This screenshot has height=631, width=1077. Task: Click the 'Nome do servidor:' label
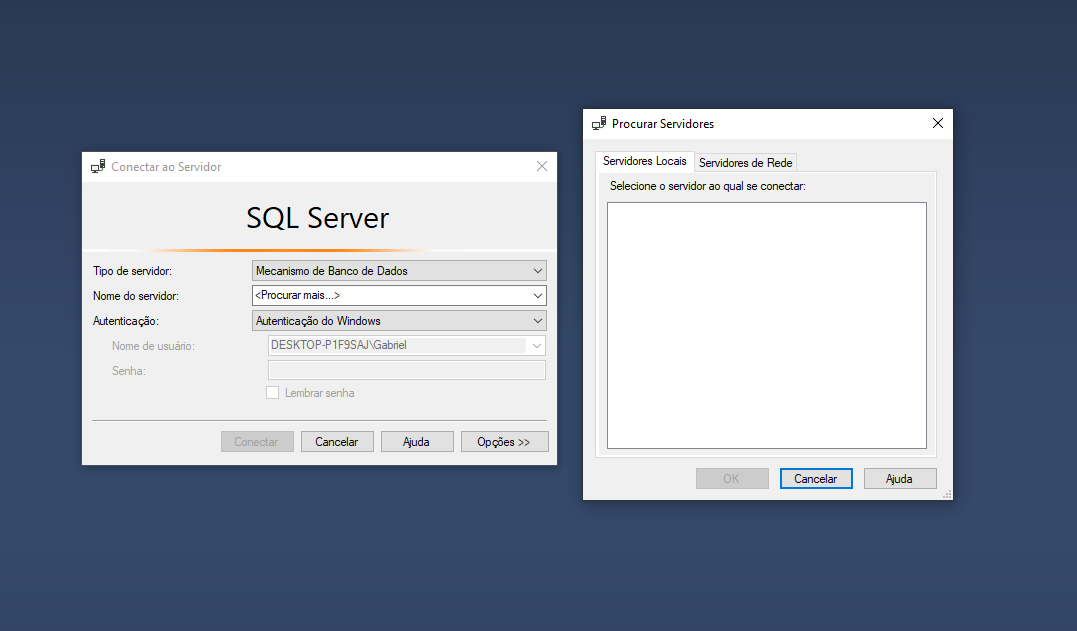136,296
